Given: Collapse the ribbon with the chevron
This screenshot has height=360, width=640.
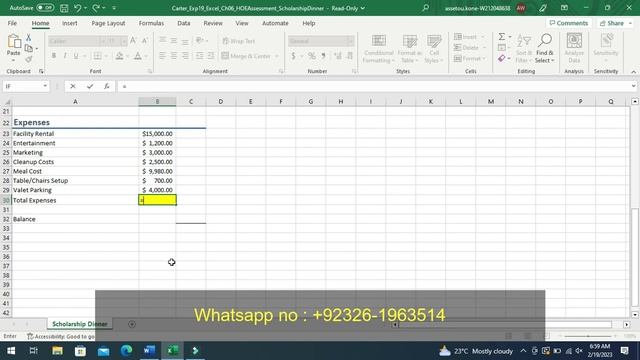Looking at the screenshot, I should tap(633, 72).
